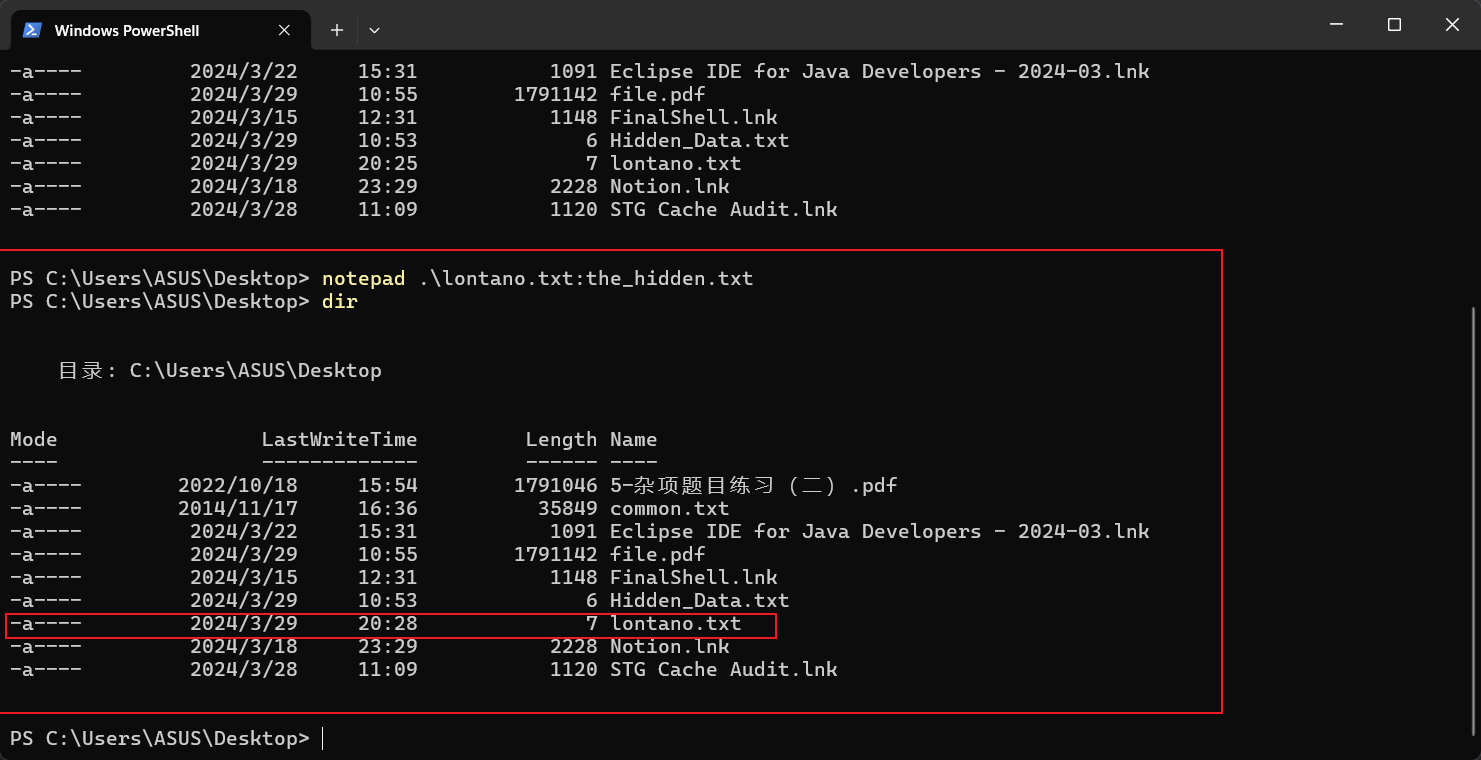
Task: Click the 目录 directory path line
Action: (220, 370)
